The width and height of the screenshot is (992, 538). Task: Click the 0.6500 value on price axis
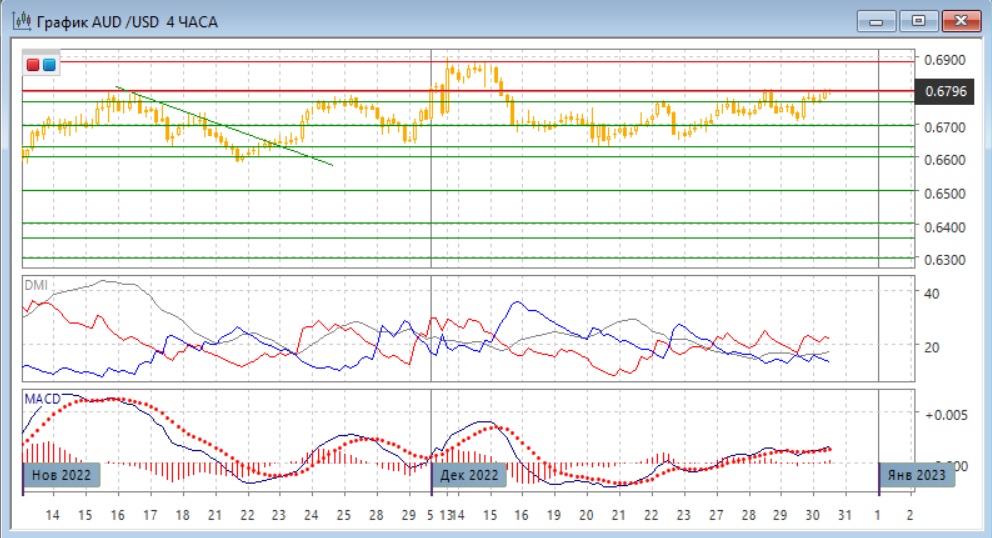click(x=946, y=193)
